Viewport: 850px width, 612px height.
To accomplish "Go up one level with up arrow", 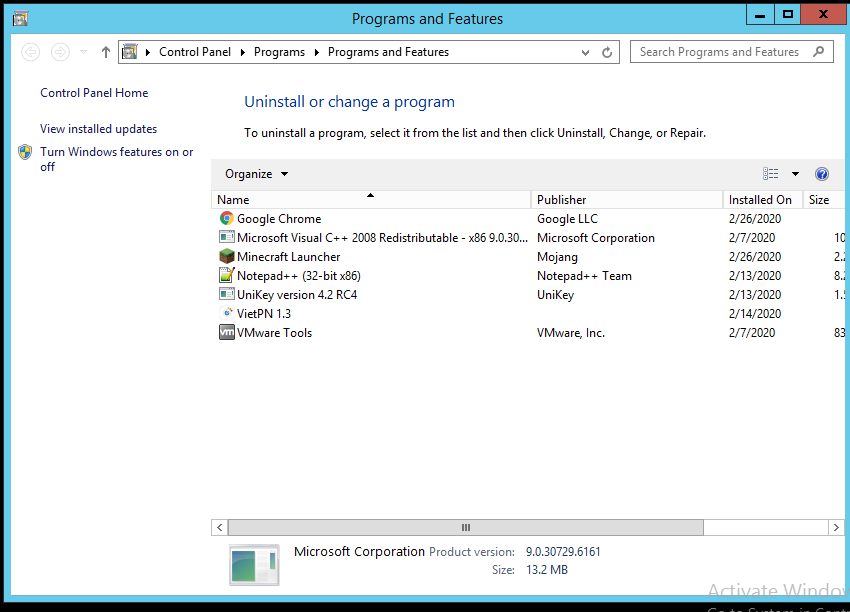I will click(106, 52).
